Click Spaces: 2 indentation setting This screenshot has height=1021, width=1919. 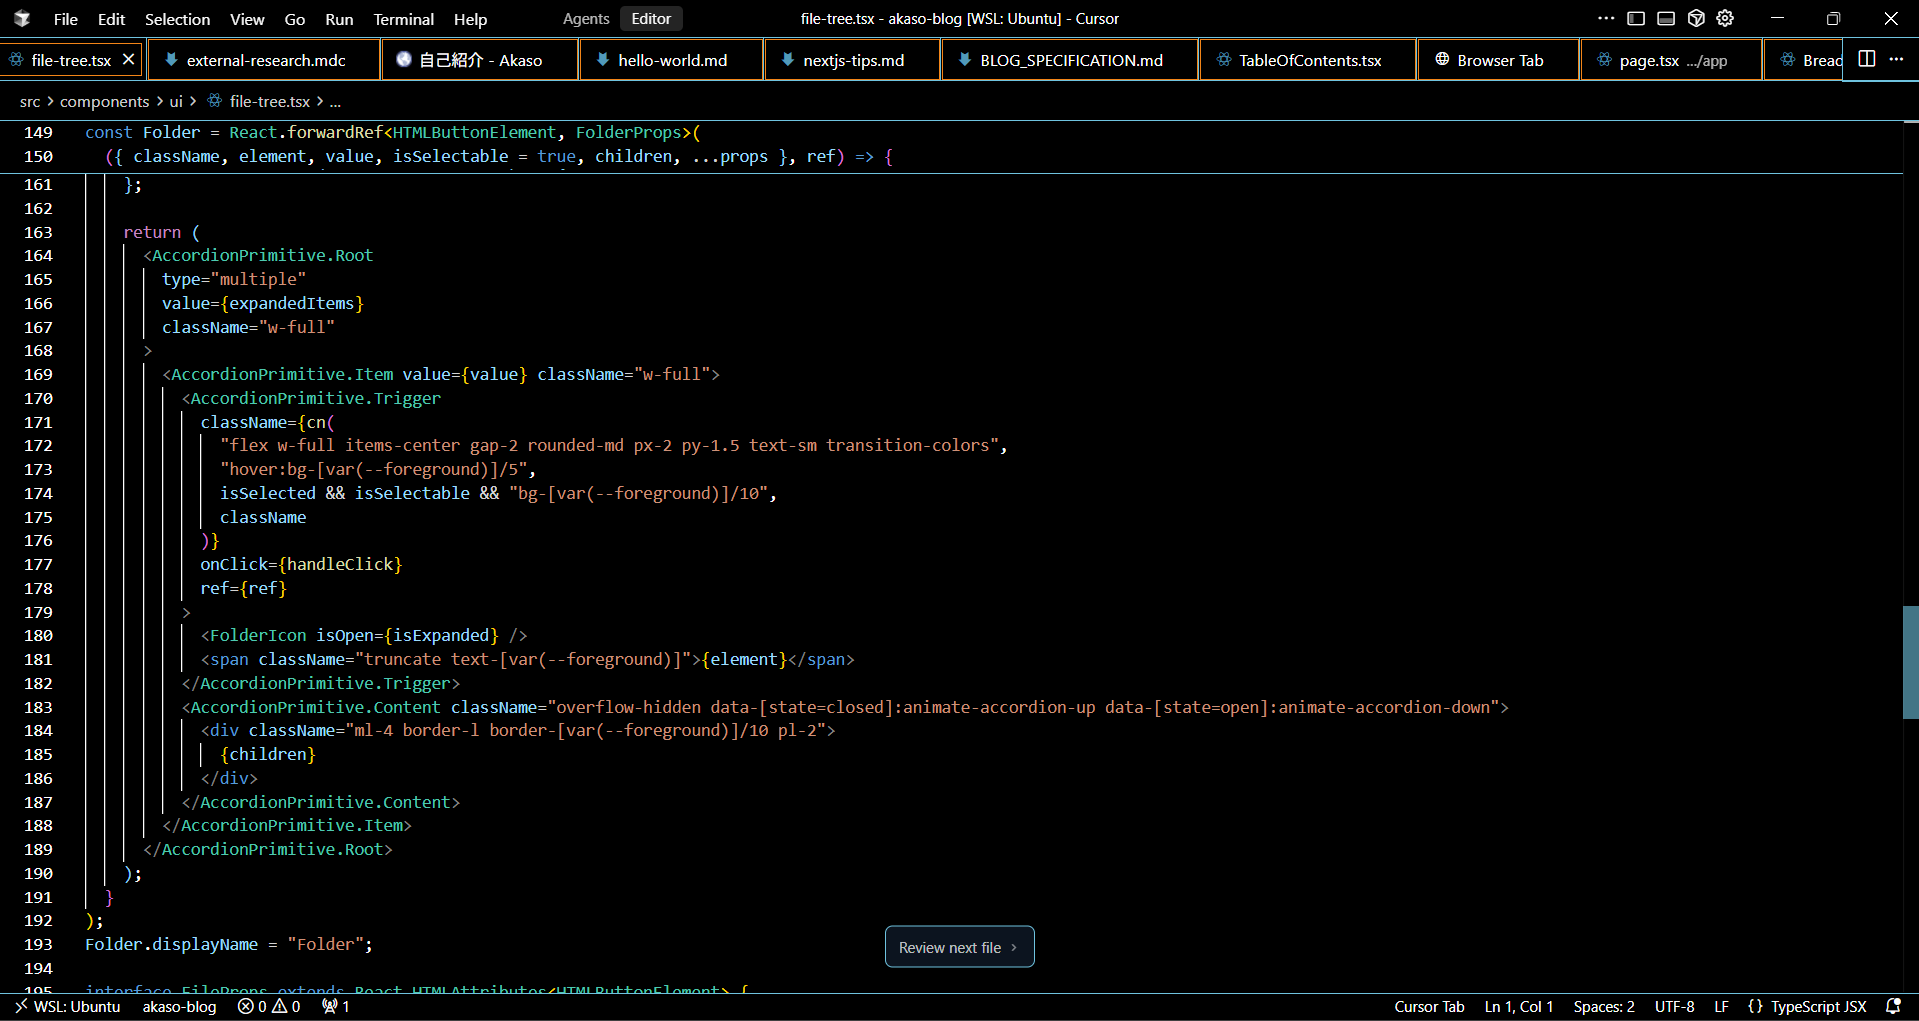coord(1603,1006)
